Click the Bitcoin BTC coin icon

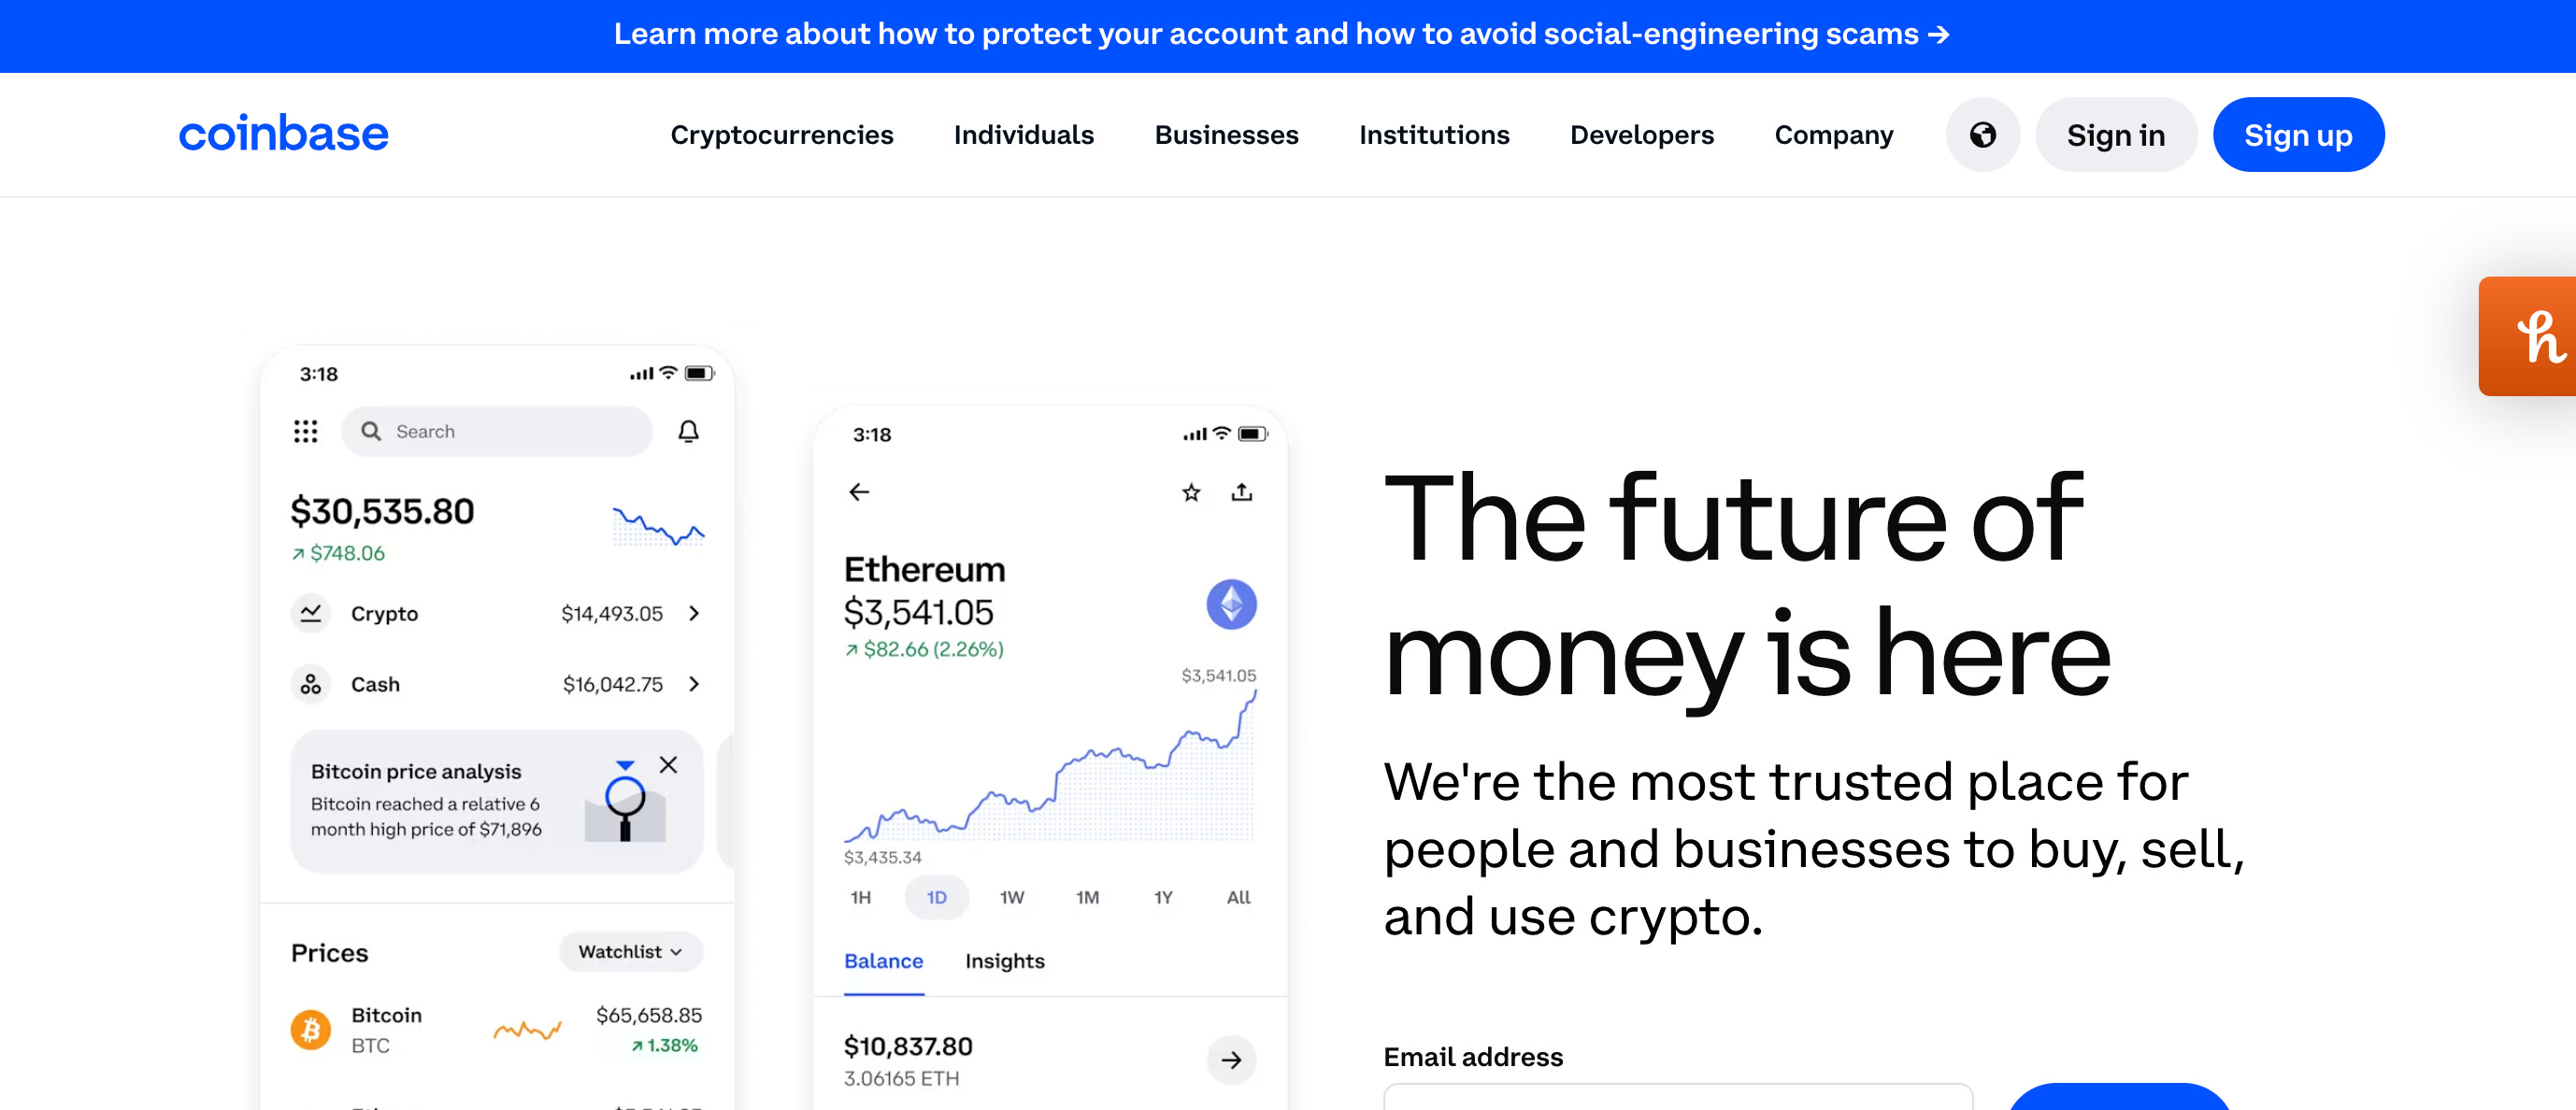coord(311,1028)
